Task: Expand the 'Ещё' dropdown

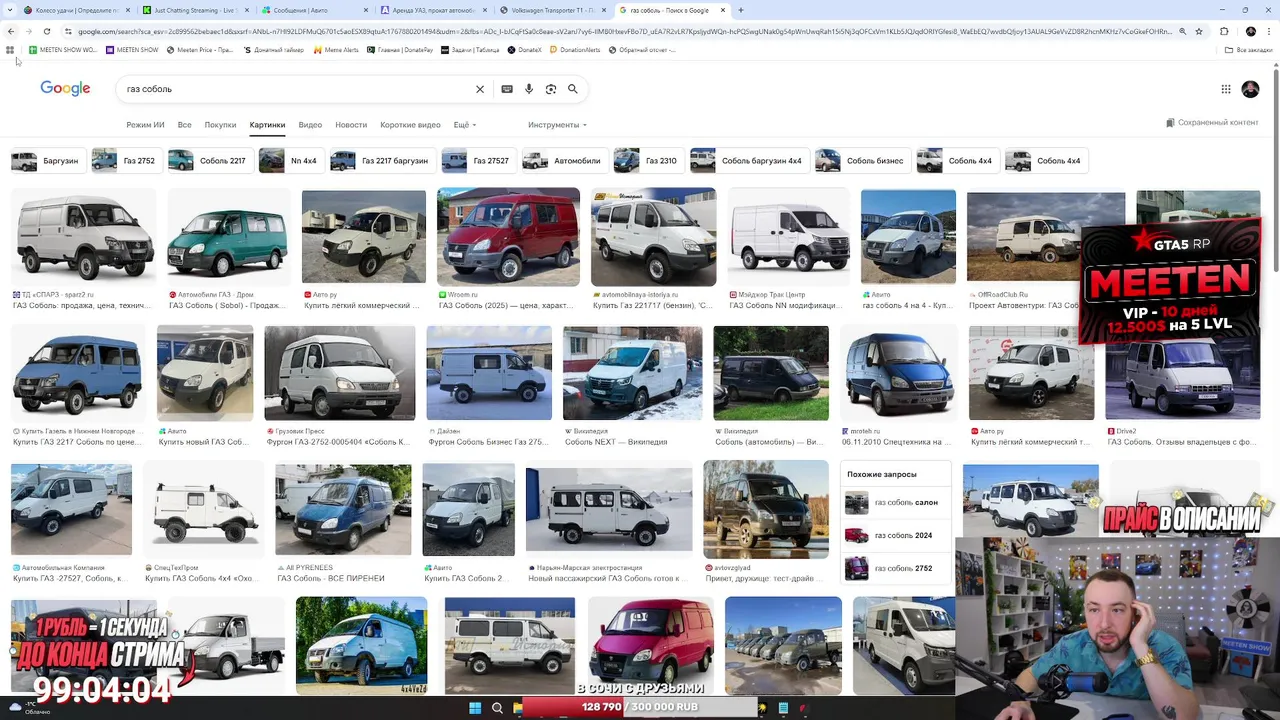Action: pos(464,125)
